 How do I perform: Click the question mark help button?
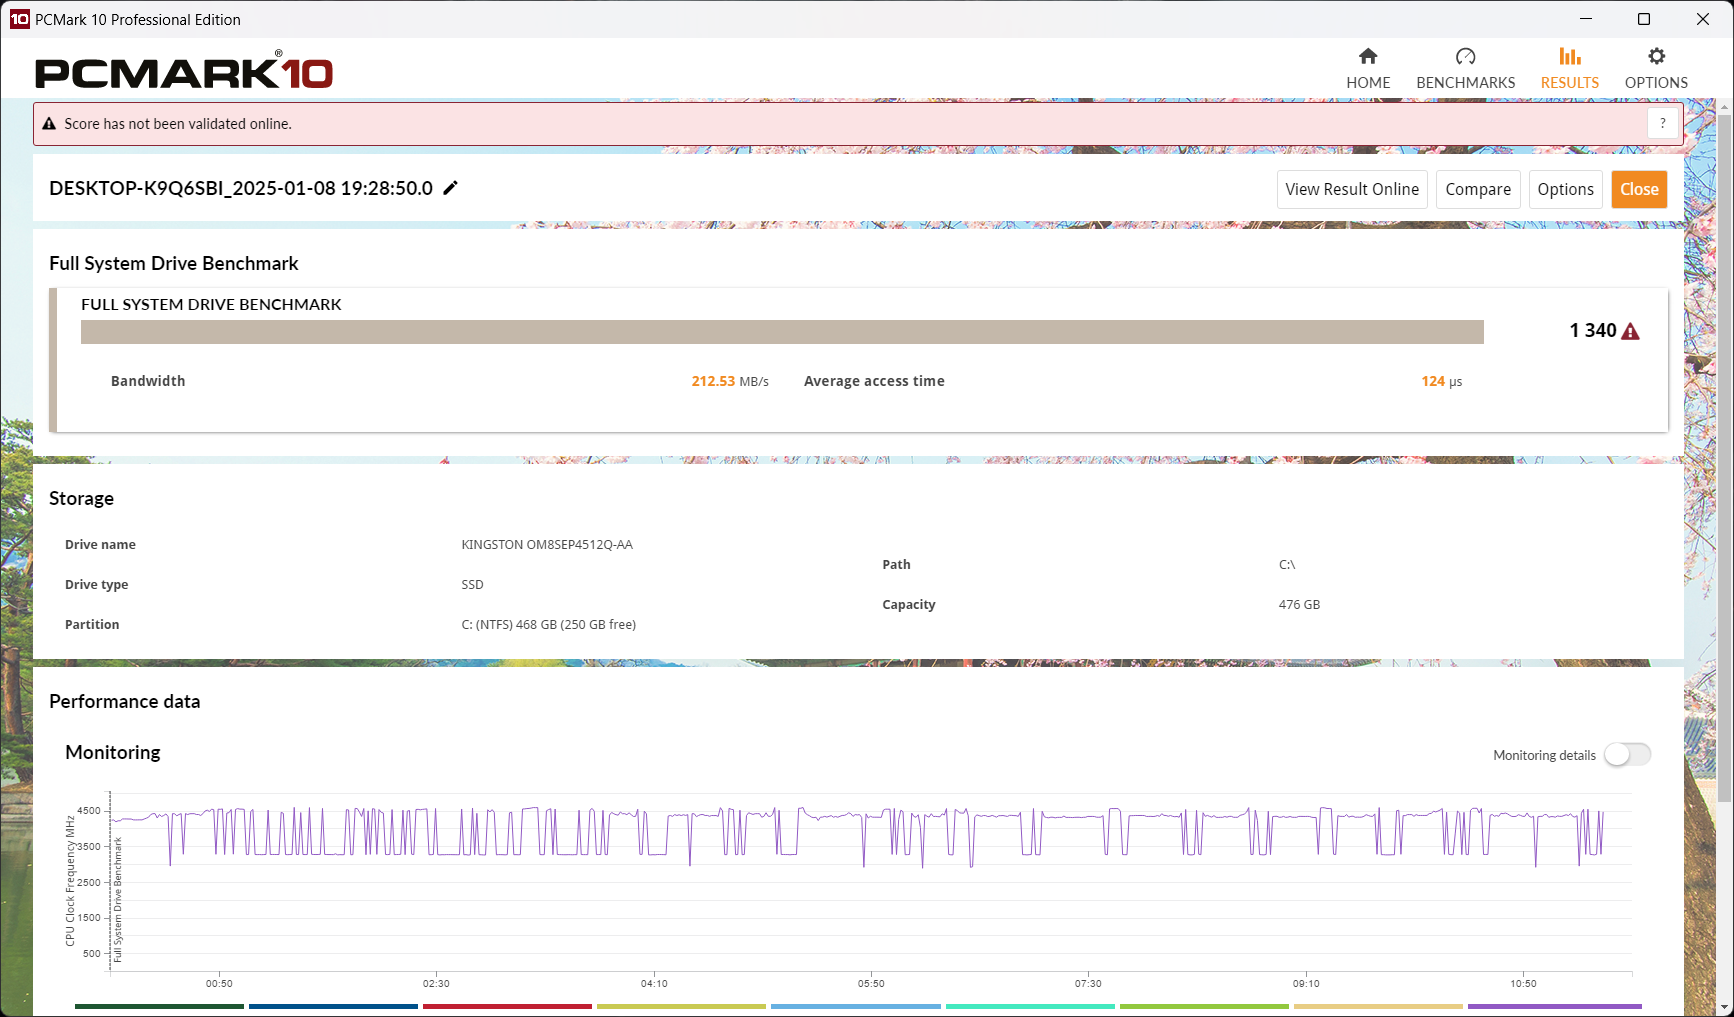pyautogui.click(x=1662, y=124)
